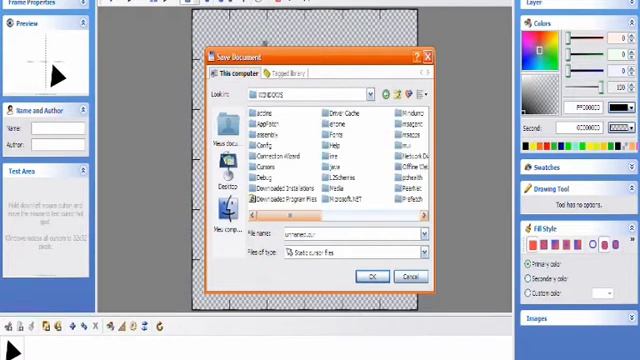The width and height of the screenshot is (640, 360).
Task: Click Cancel button in Save Document dialog
Action: click(x=411, y=277)
